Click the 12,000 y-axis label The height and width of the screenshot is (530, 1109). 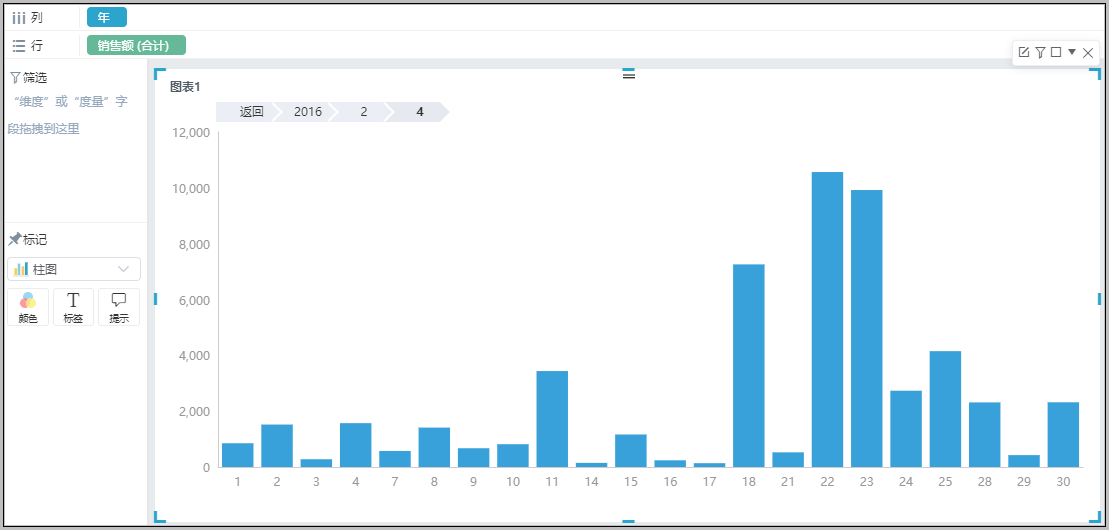190,133
